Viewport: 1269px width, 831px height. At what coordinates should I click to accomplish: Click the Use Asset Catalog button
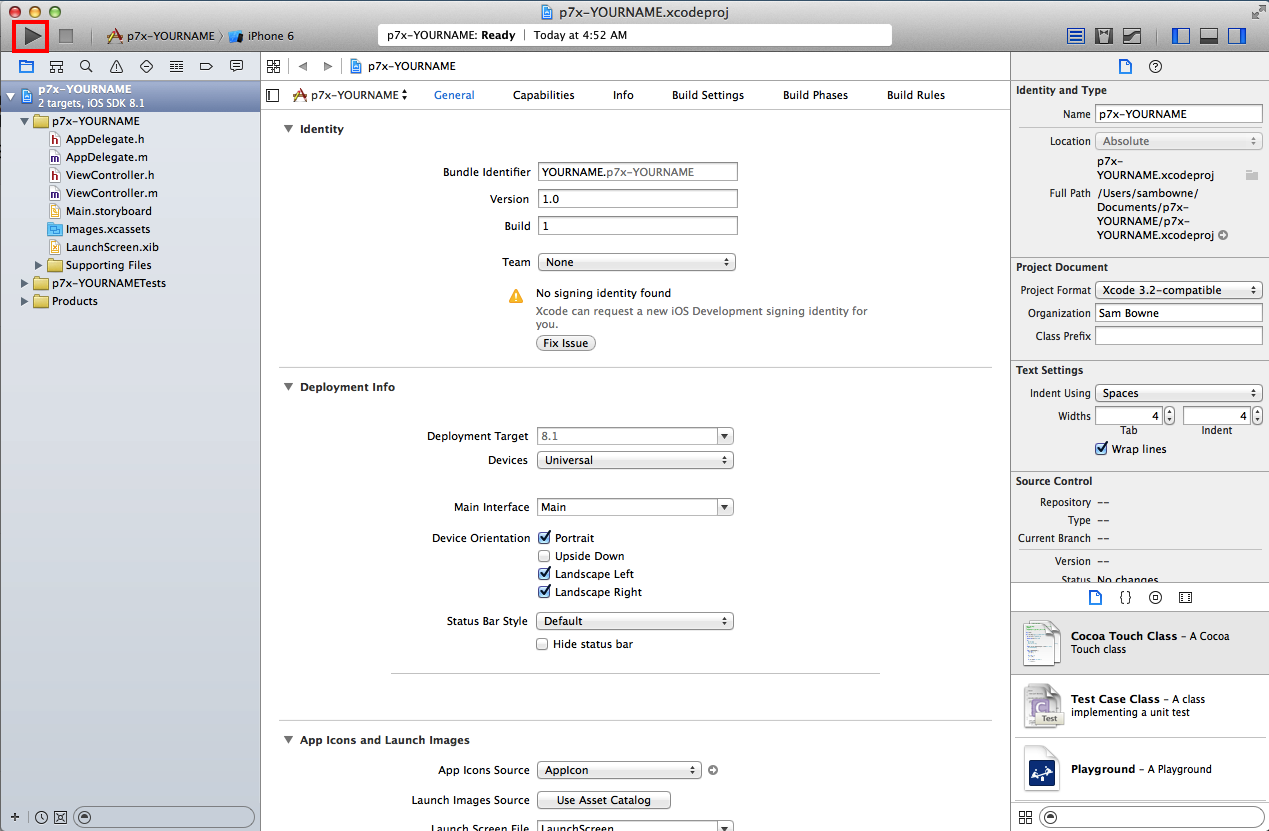604,800
